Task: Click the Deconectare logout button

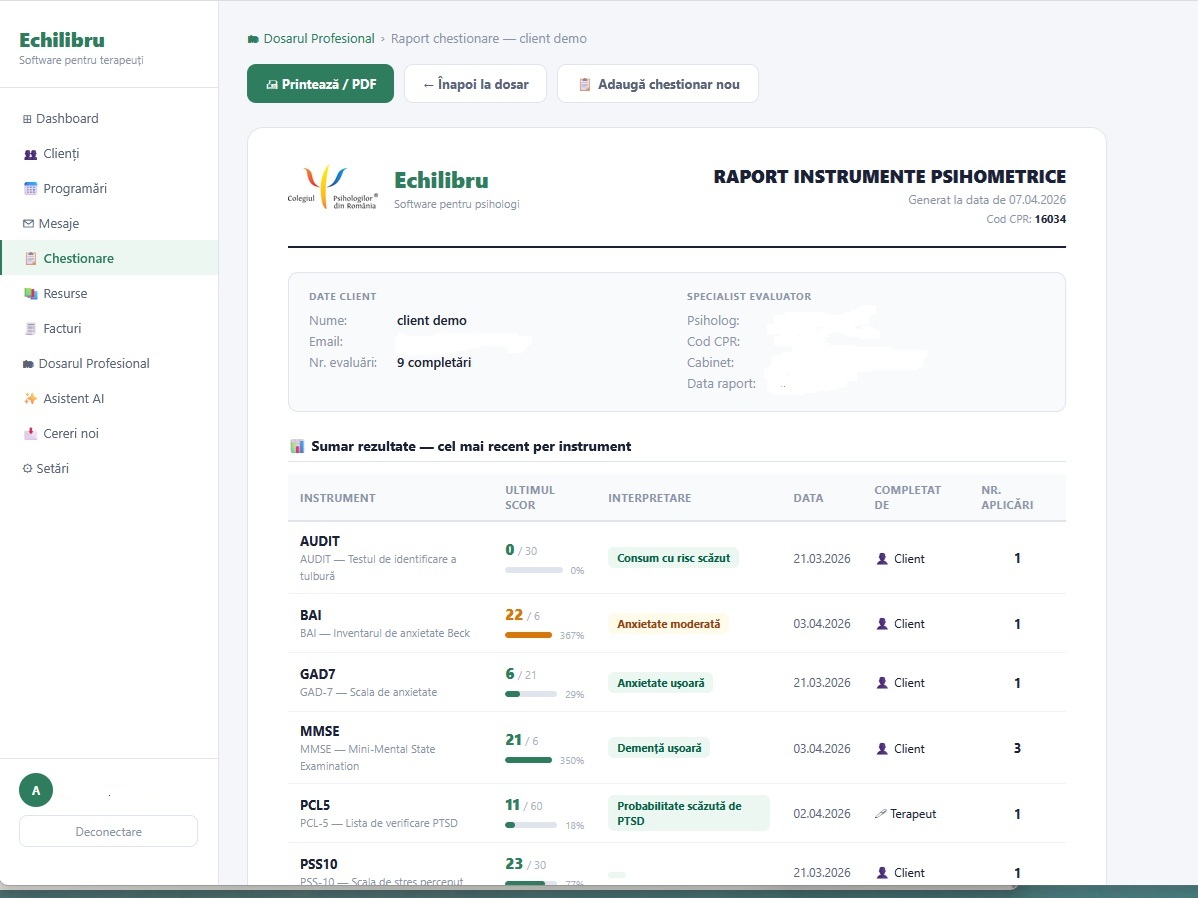Action: (x=108, y=831)
